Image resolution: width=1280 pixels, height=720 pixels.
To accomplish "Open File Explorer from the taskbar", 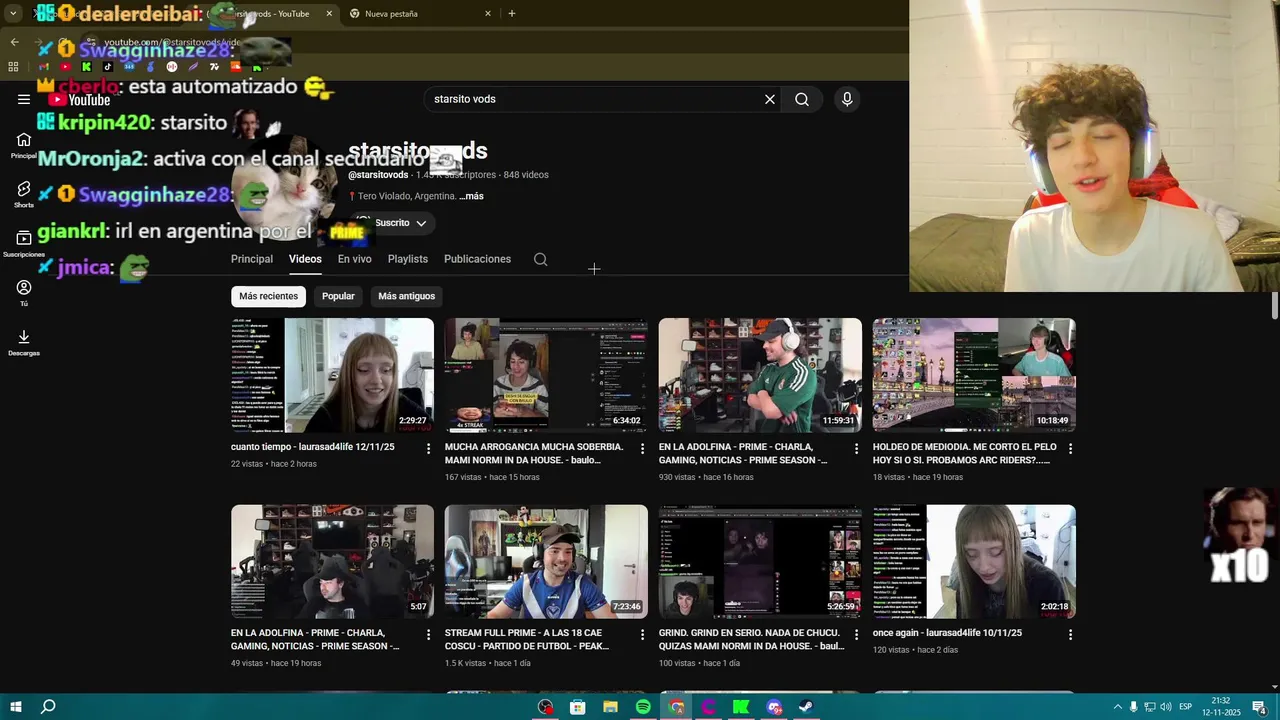I will pos(610,707).
